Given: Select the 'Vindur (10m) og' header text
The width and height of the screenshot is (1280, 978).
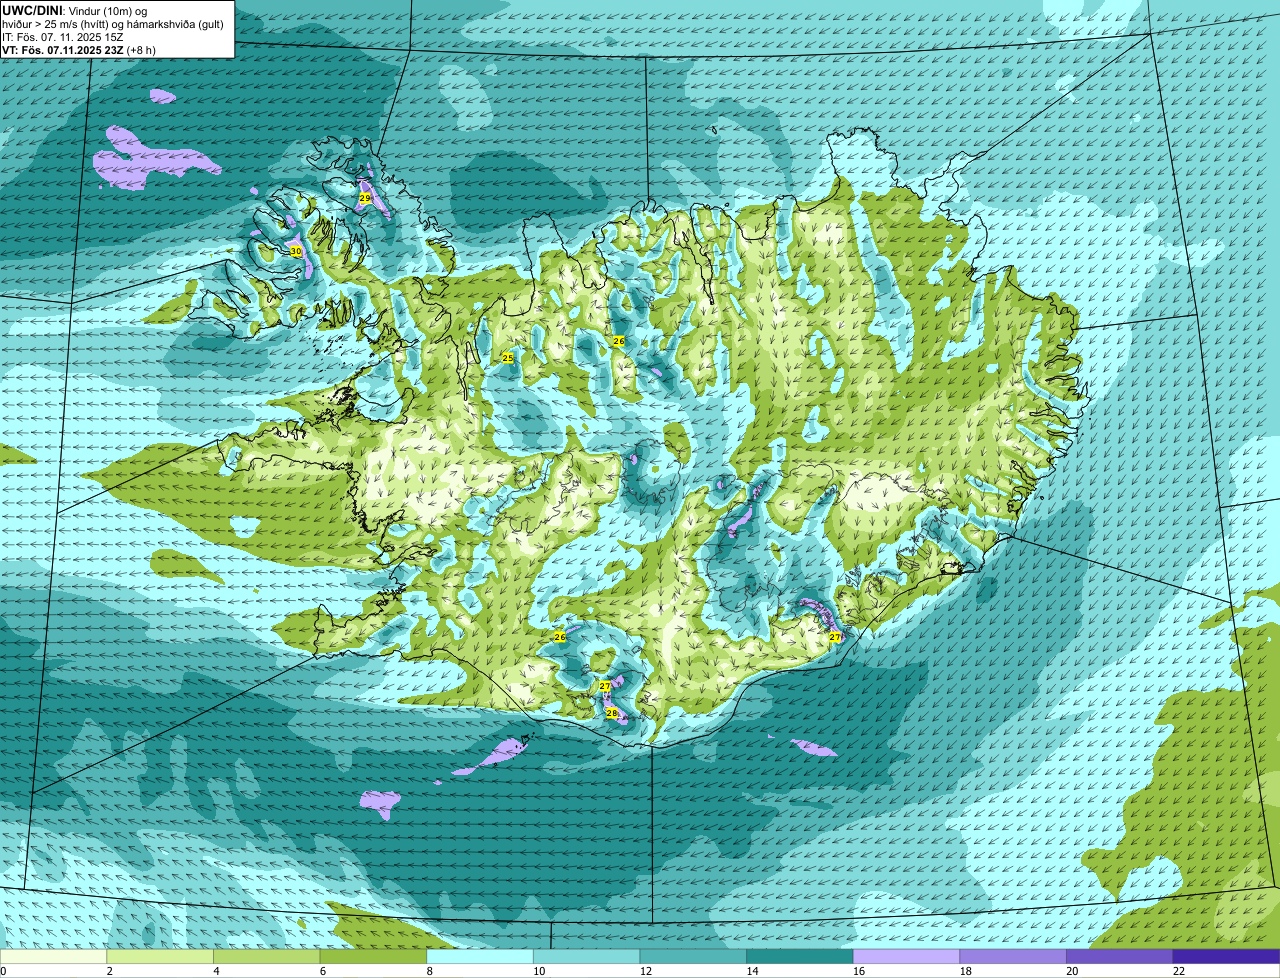Looking at the screenshot, I should pos(107,10).
